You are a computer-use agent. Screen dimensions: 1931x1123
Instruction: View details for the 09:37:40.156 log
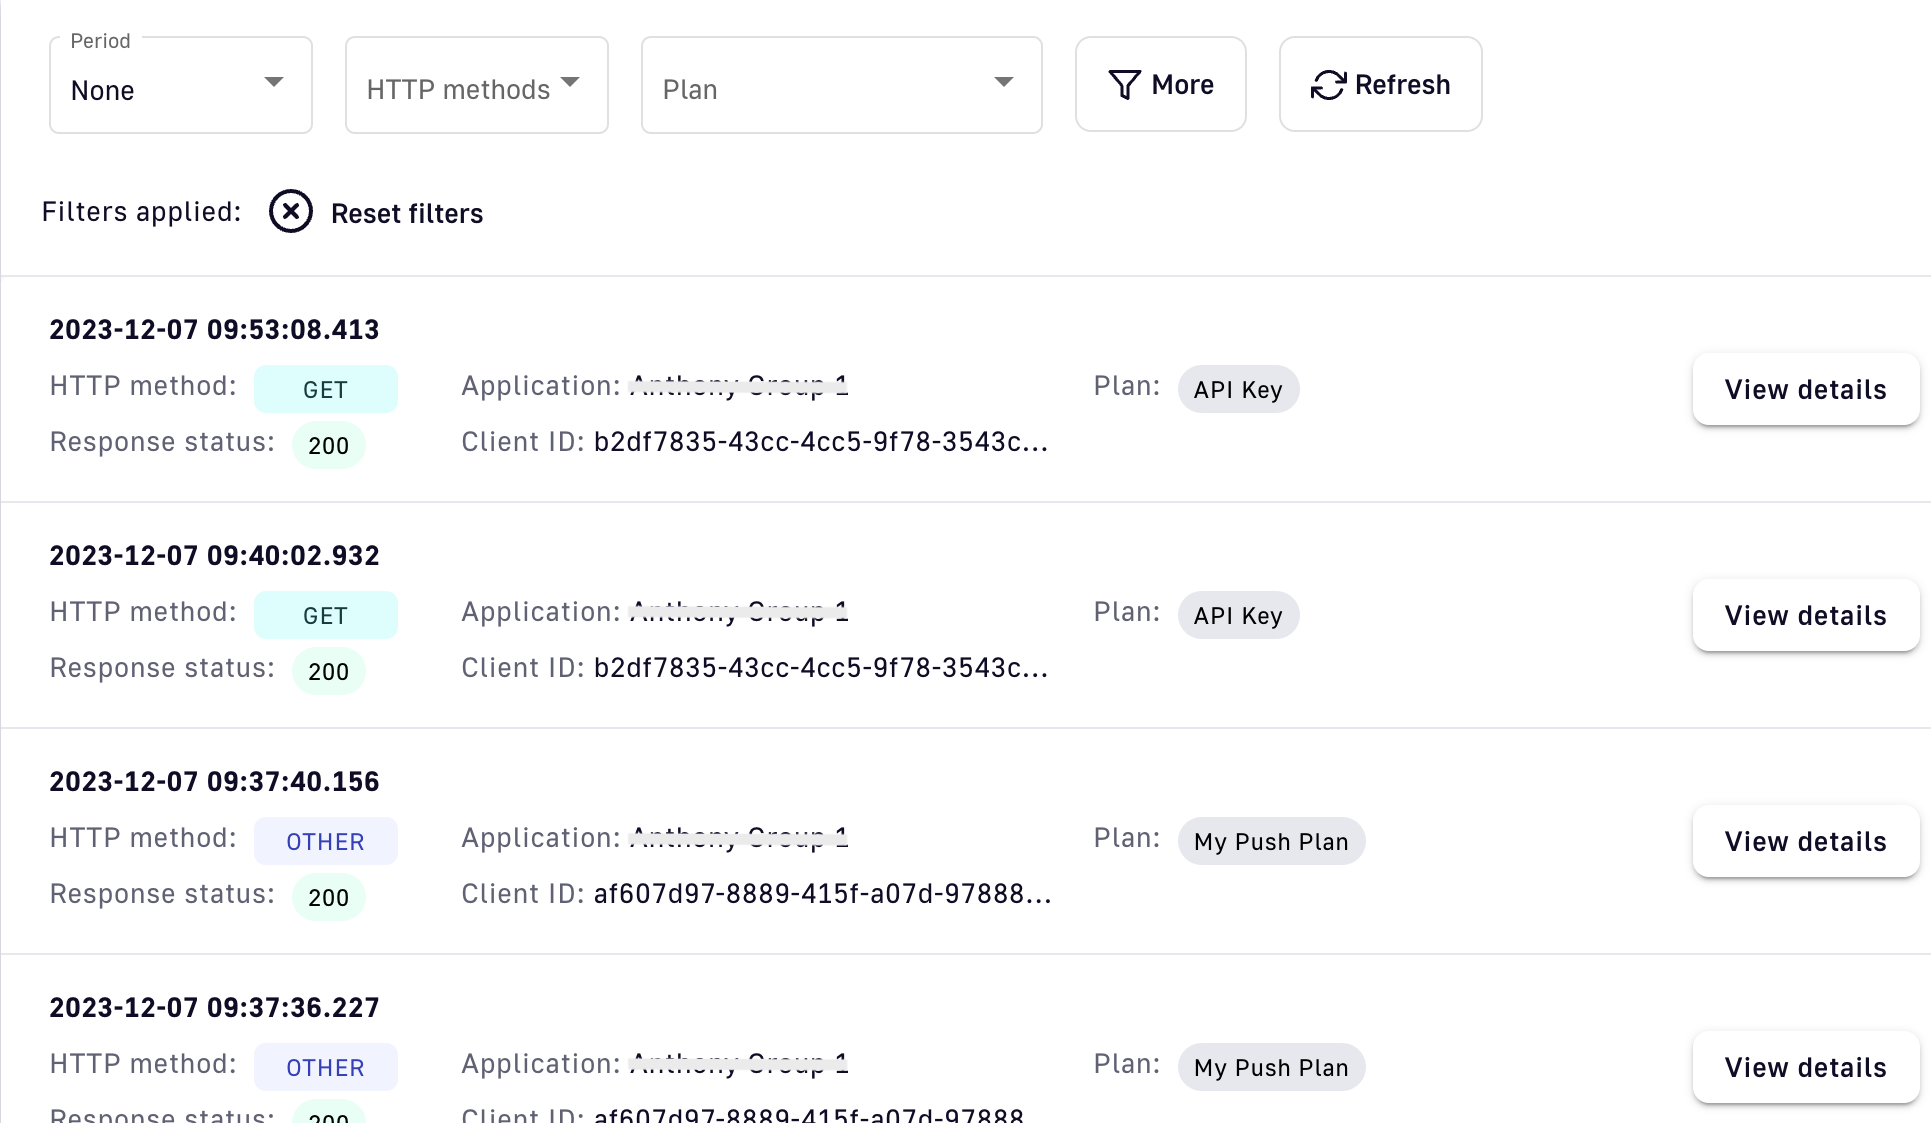coord(1805,842)
